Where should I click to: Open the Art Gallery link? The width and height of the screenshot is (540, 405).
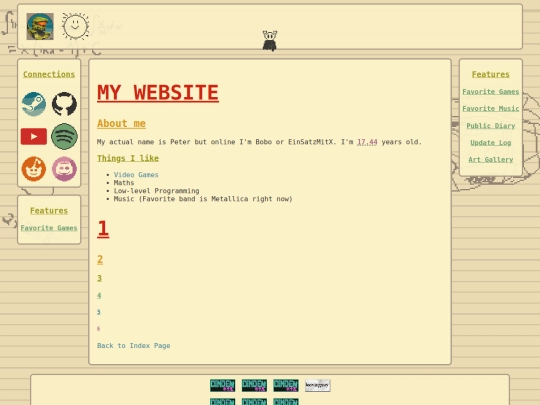(491, 159)
